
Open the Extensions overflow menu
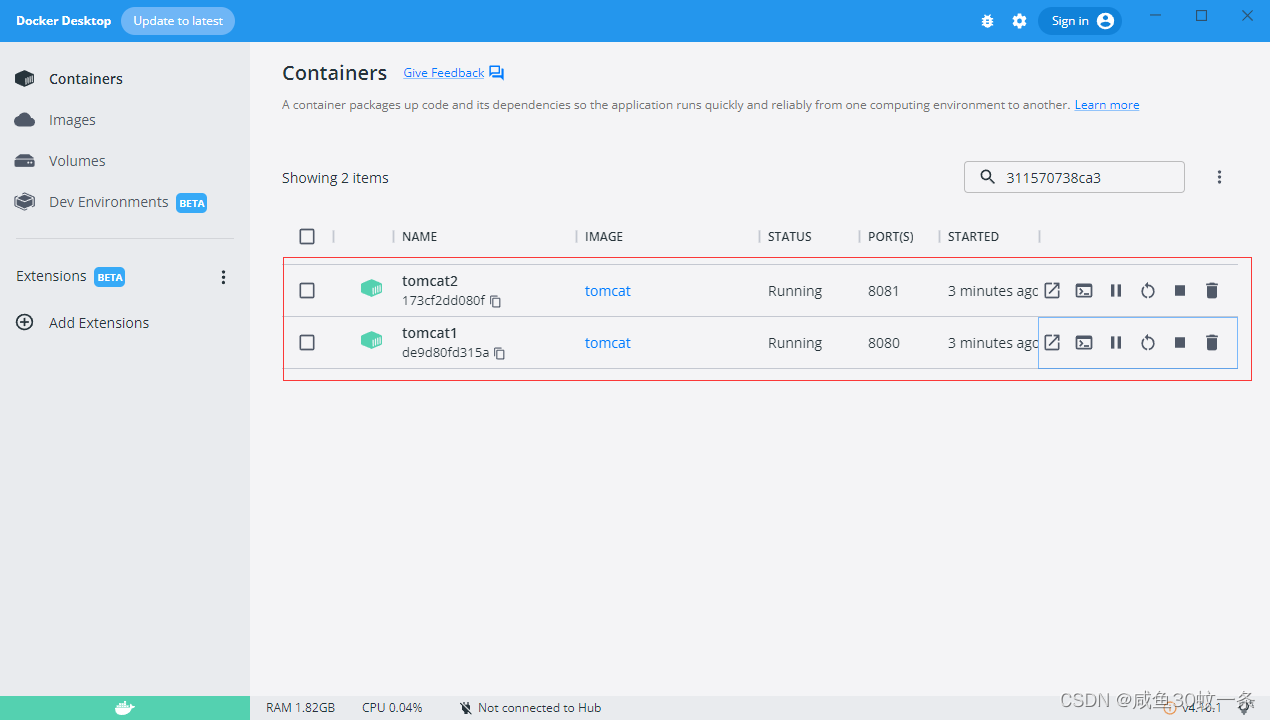click(x=223, y=277)
